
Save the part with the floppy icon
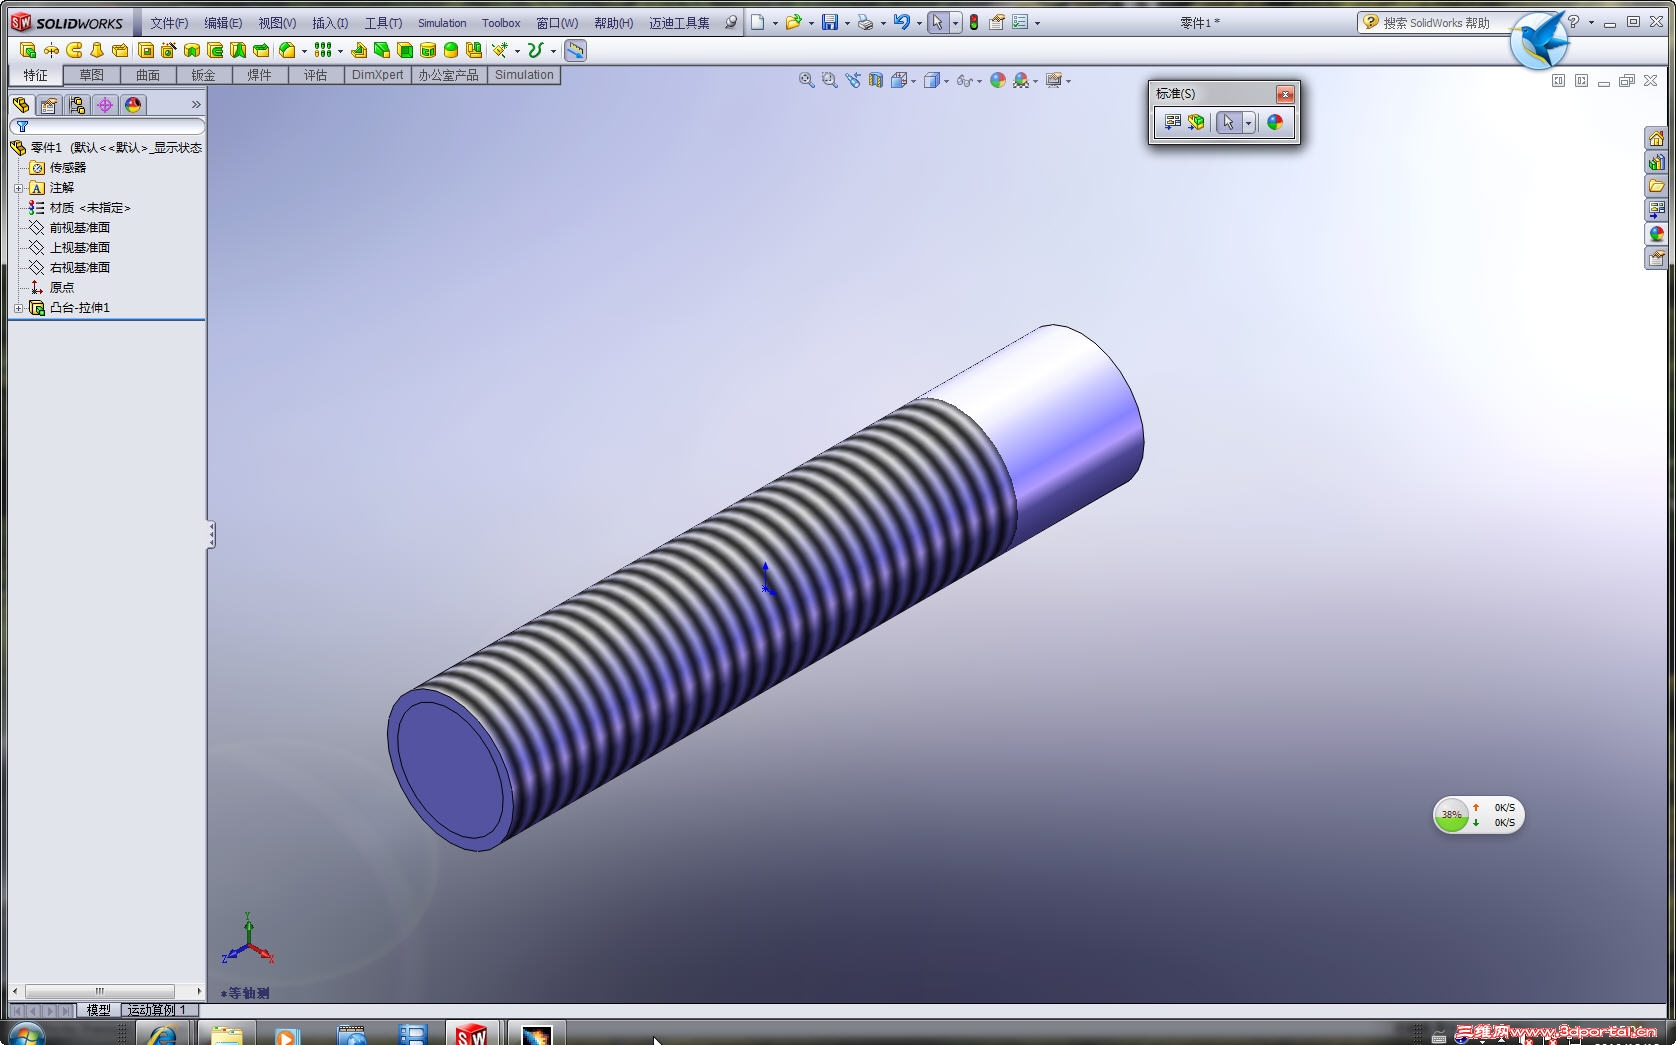pos(829,22)
